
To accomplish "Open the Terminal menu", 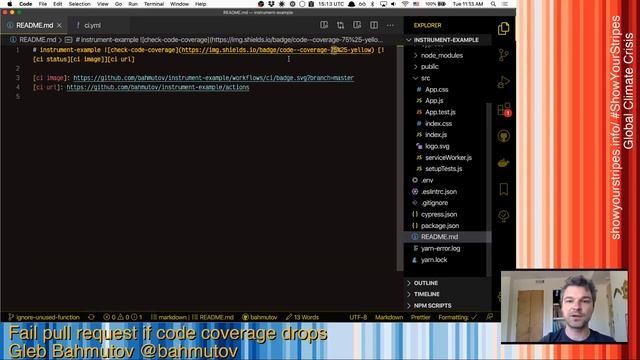I will 154,4.
